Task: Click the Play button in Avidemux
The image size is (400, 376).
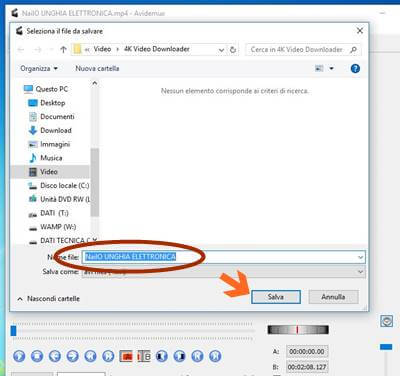Action: [x=19, y=356]
